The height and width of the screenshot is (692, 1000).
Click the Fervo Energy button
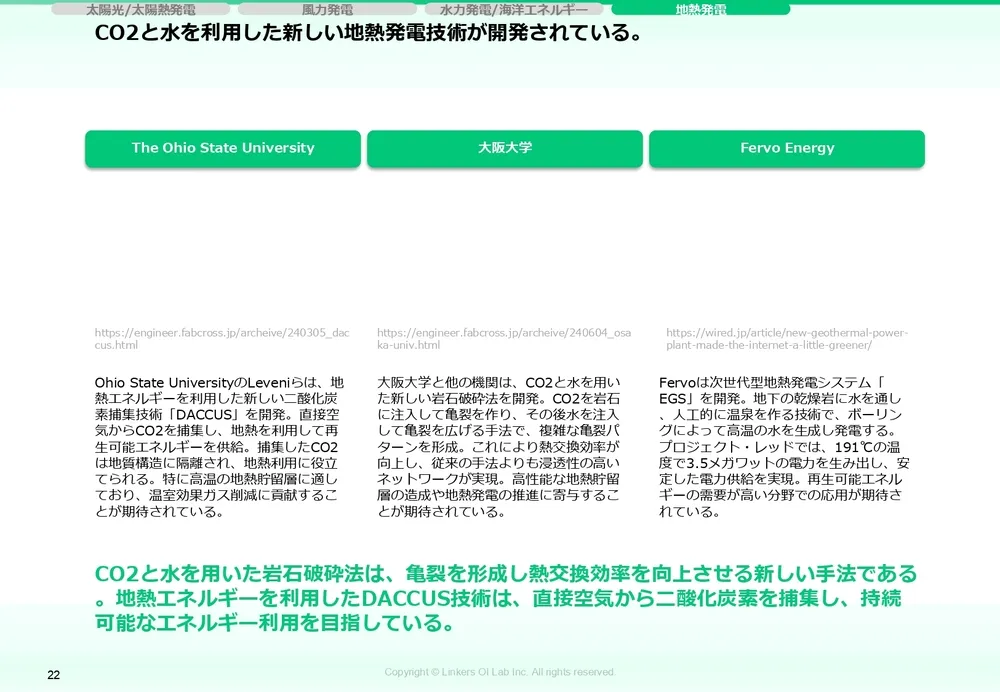point(787,148)
